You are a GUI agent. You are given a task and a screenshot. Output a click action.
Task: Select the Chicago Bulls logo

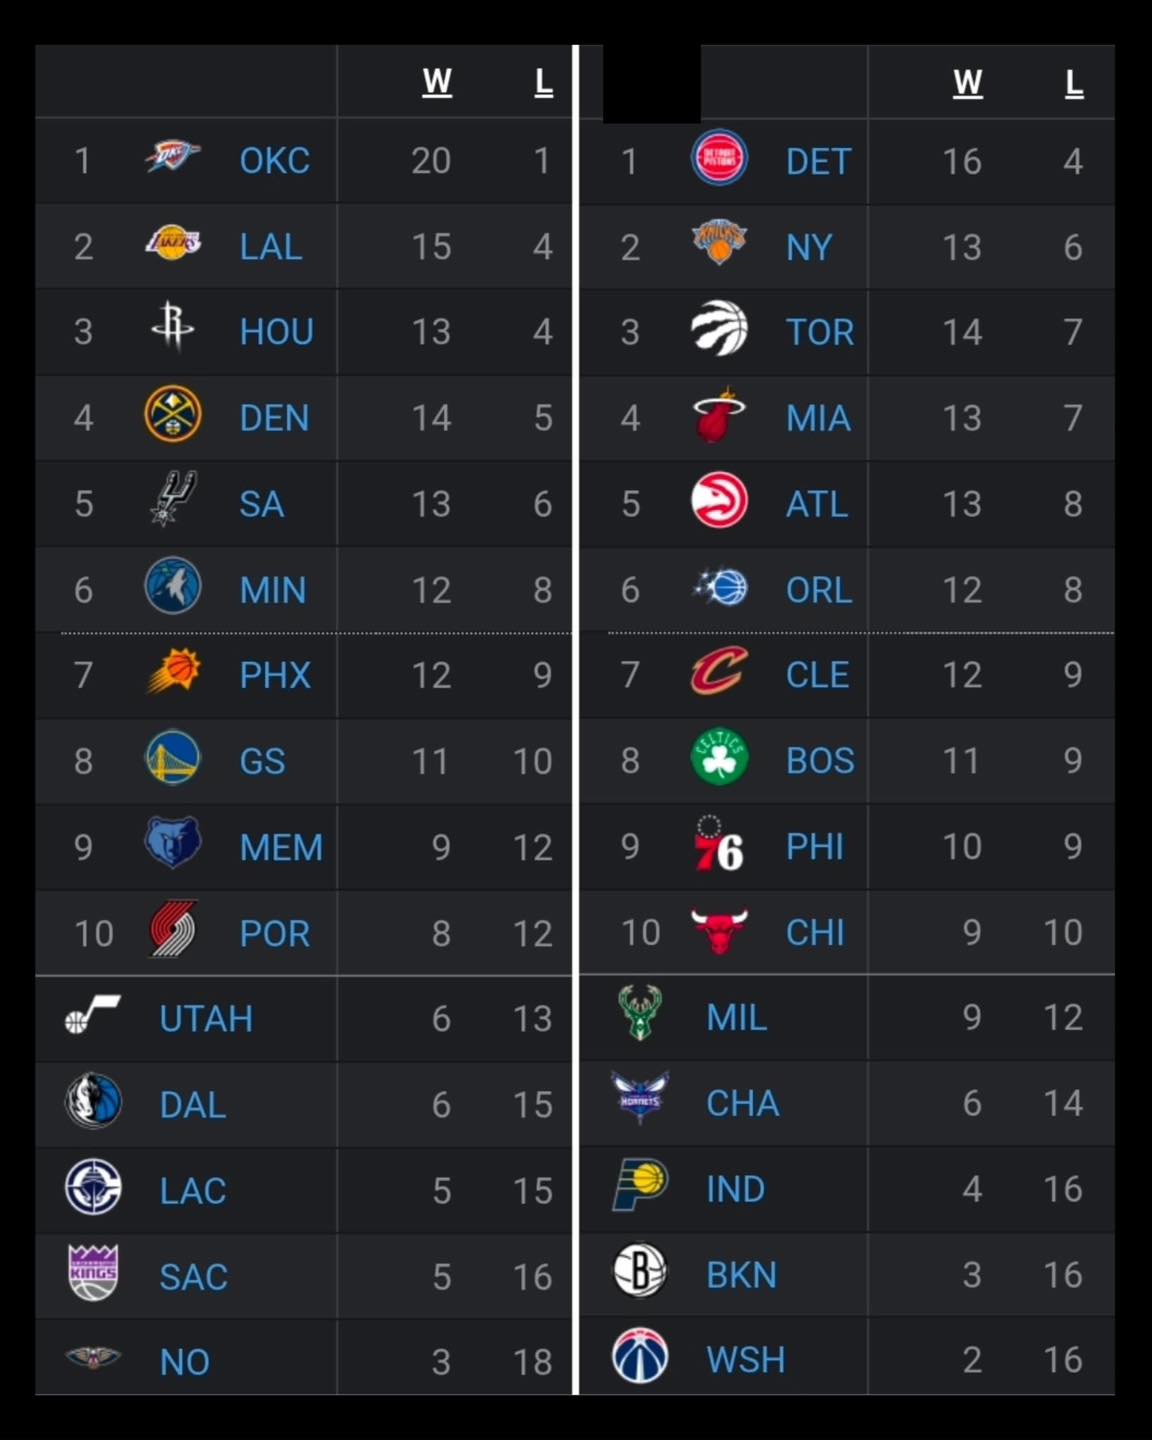[719, 930]
